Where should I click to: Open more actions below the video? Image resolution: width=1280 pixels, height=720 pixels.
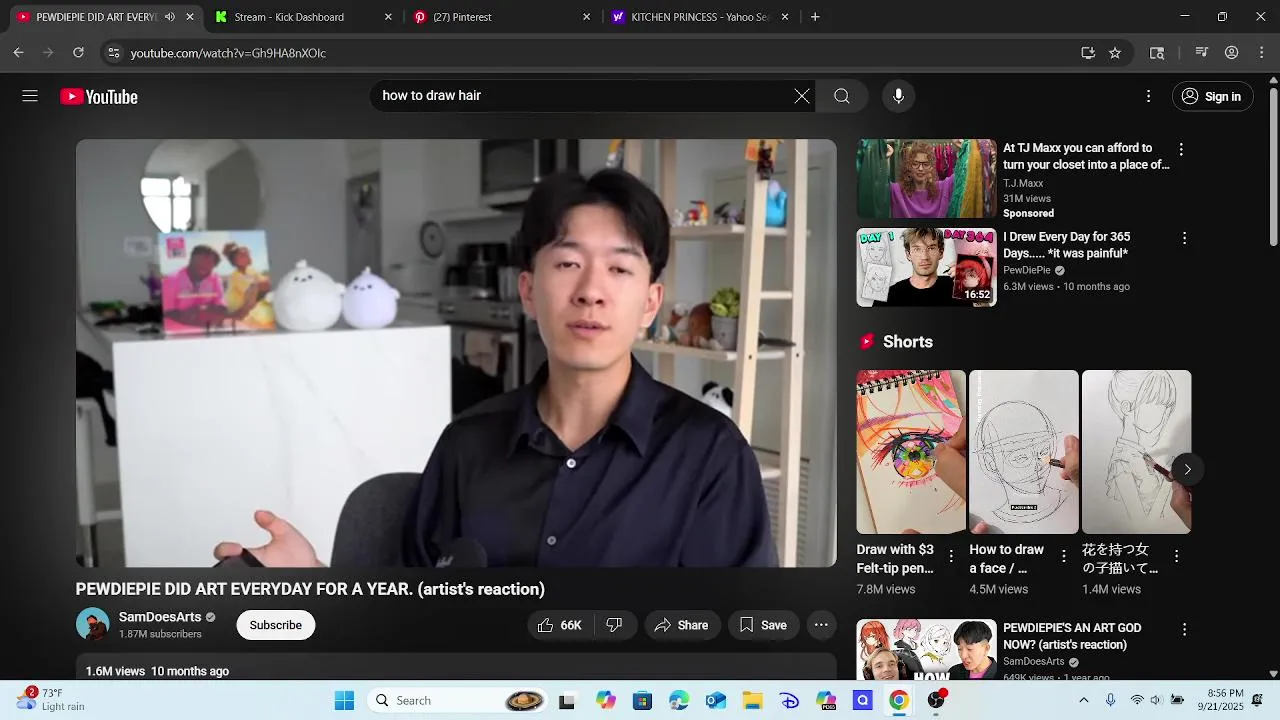[821, 625]
